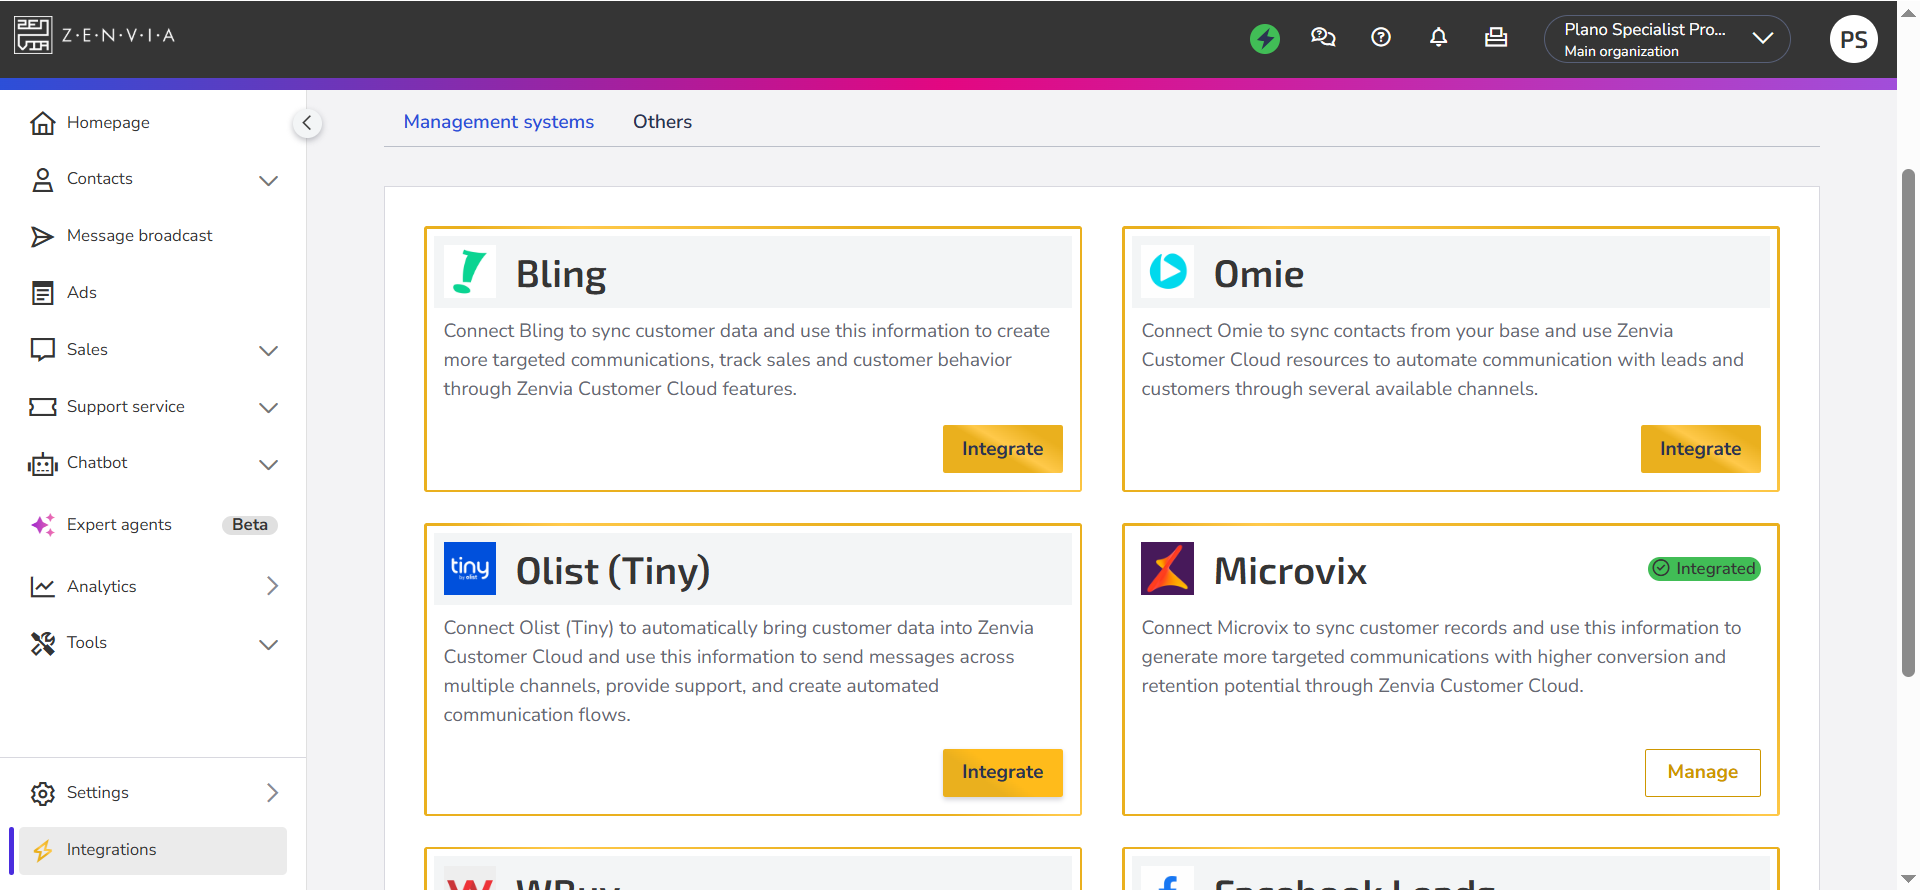Click the Sales speech bubble icon
This screenshot has width=1920, height=890.
(x=43, y=350)
